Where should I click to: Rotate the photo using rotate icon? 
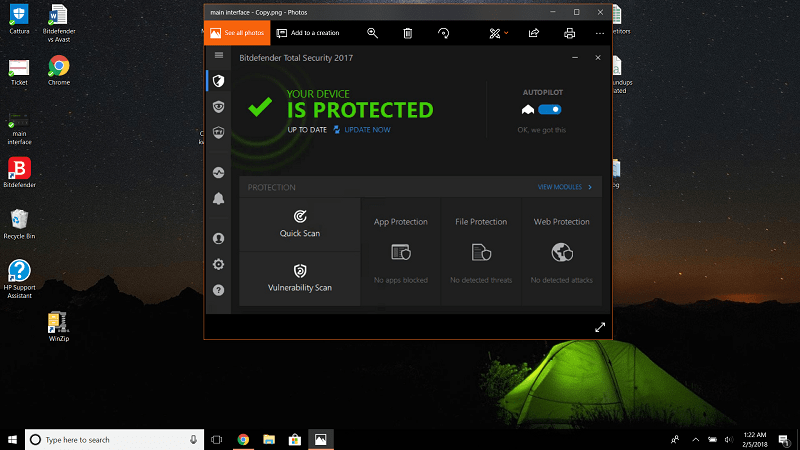443,33
